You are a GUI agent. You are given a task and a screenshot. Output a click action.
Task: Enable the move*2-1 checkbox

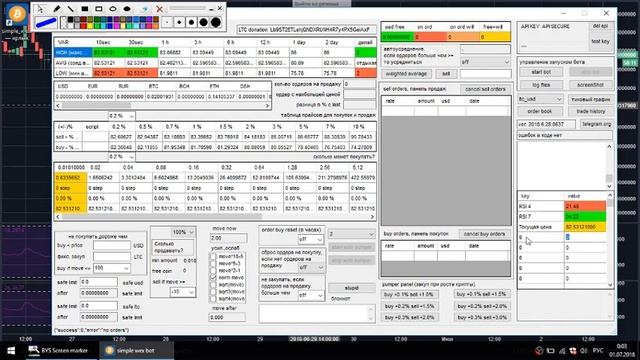213,270
